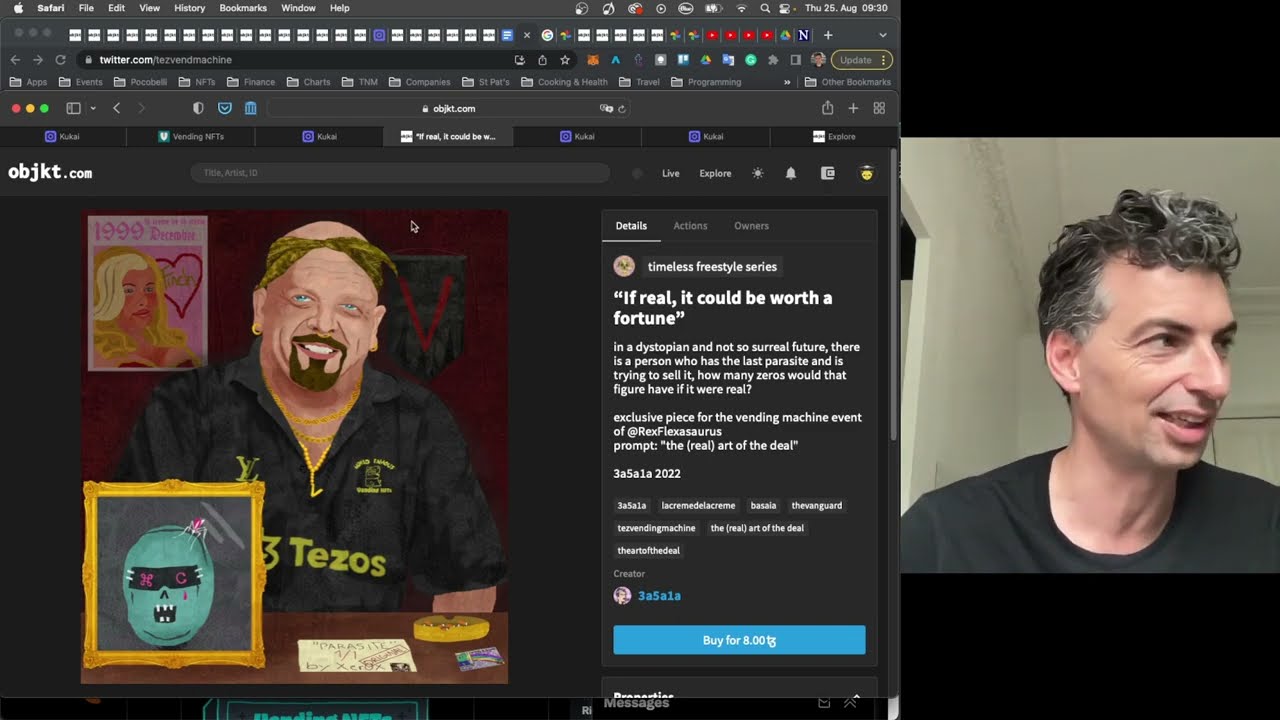Select the basaia tag
The height and width of the screenshot is (720, 1280).
point(763,506)
